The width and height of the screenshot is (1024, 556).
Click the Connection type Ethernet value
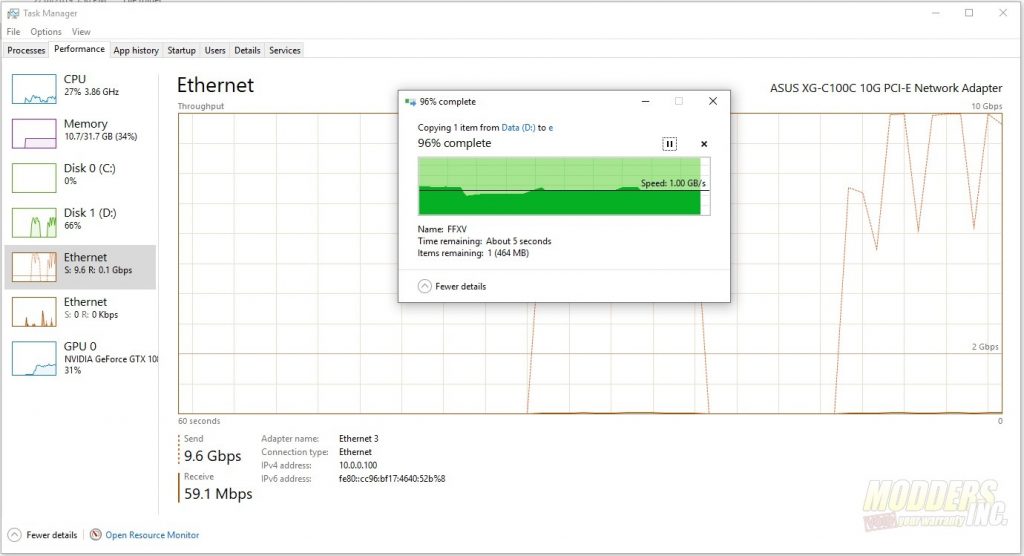pos(355,451)
